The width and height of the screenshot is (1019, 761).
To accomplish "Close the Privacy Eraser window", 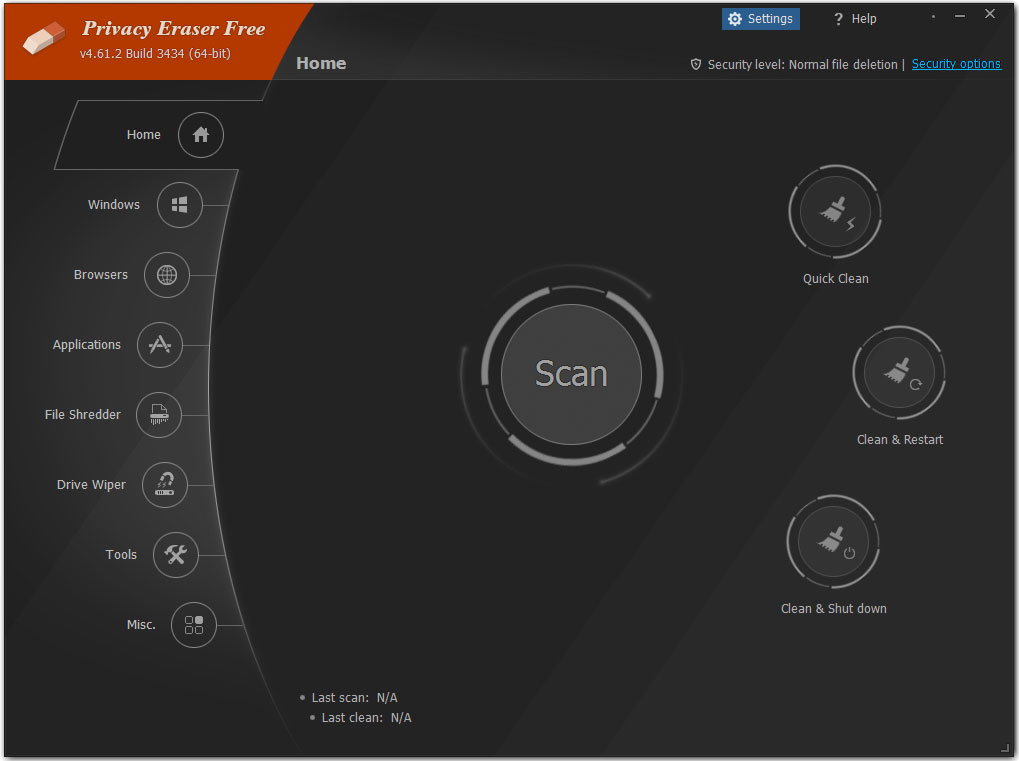I will tap(990, 14).
